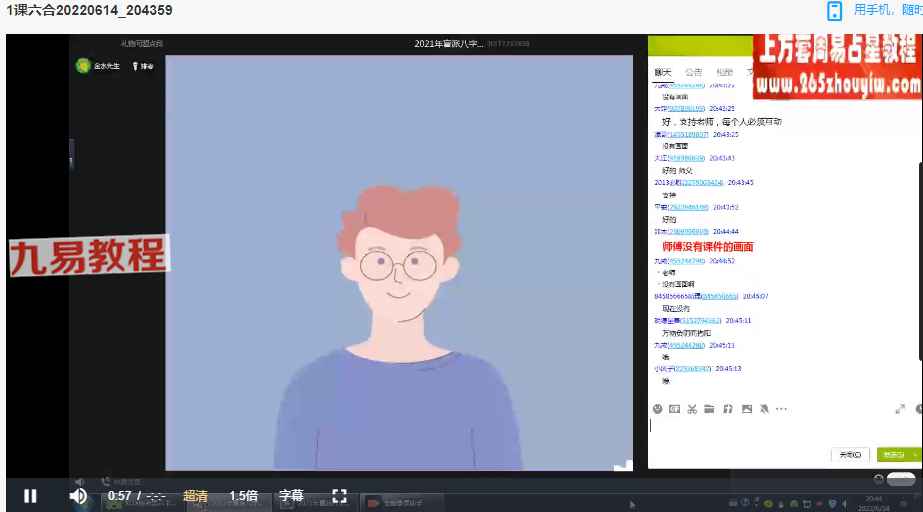This screenshot has height=512, width=923.
Task: Click the 金水先生 user avatar
Action: pyautogui.click(x=82, y=66)
